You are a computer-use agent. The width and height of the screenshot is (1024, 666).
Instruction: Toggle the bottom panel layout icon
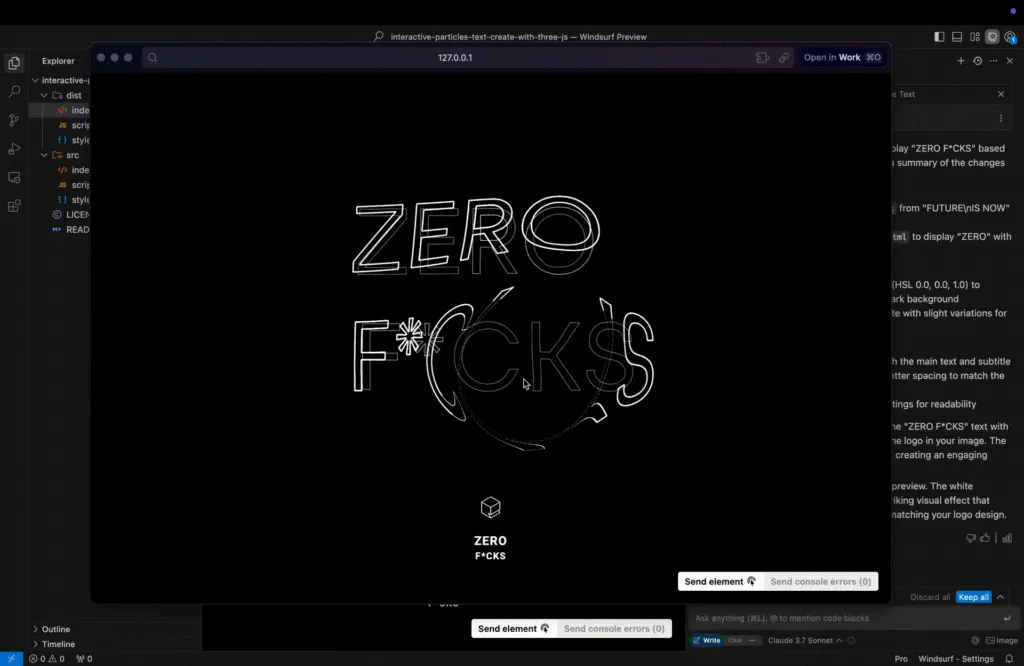(957, 37)
